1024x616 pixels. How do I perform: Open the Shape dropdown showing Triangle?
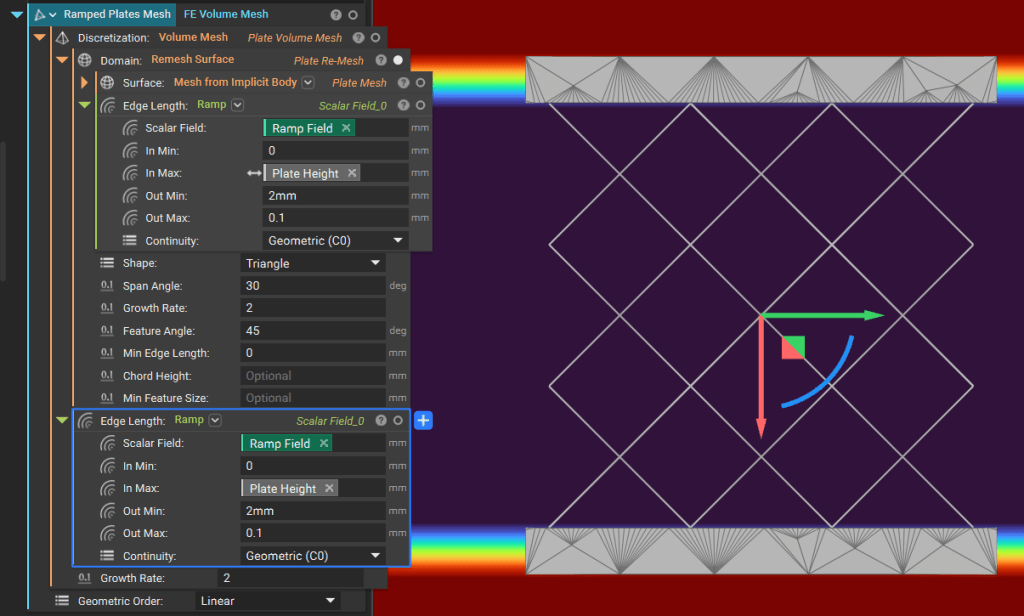click(313, 263)
